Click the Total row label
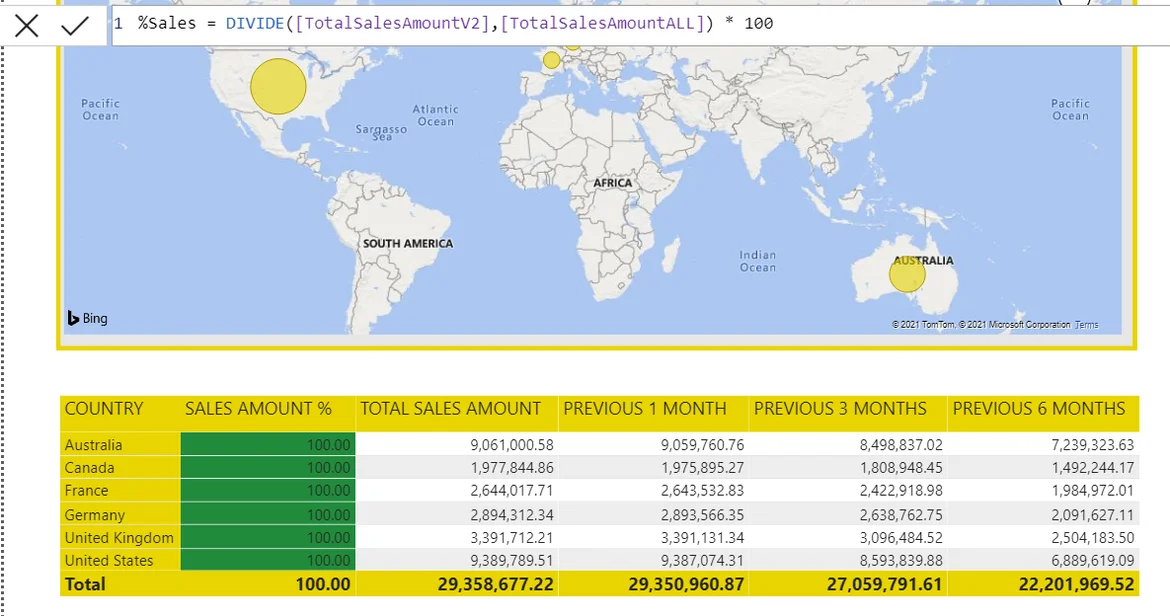The height and width of the screenshot is (616, 1170). coord(85,584)
